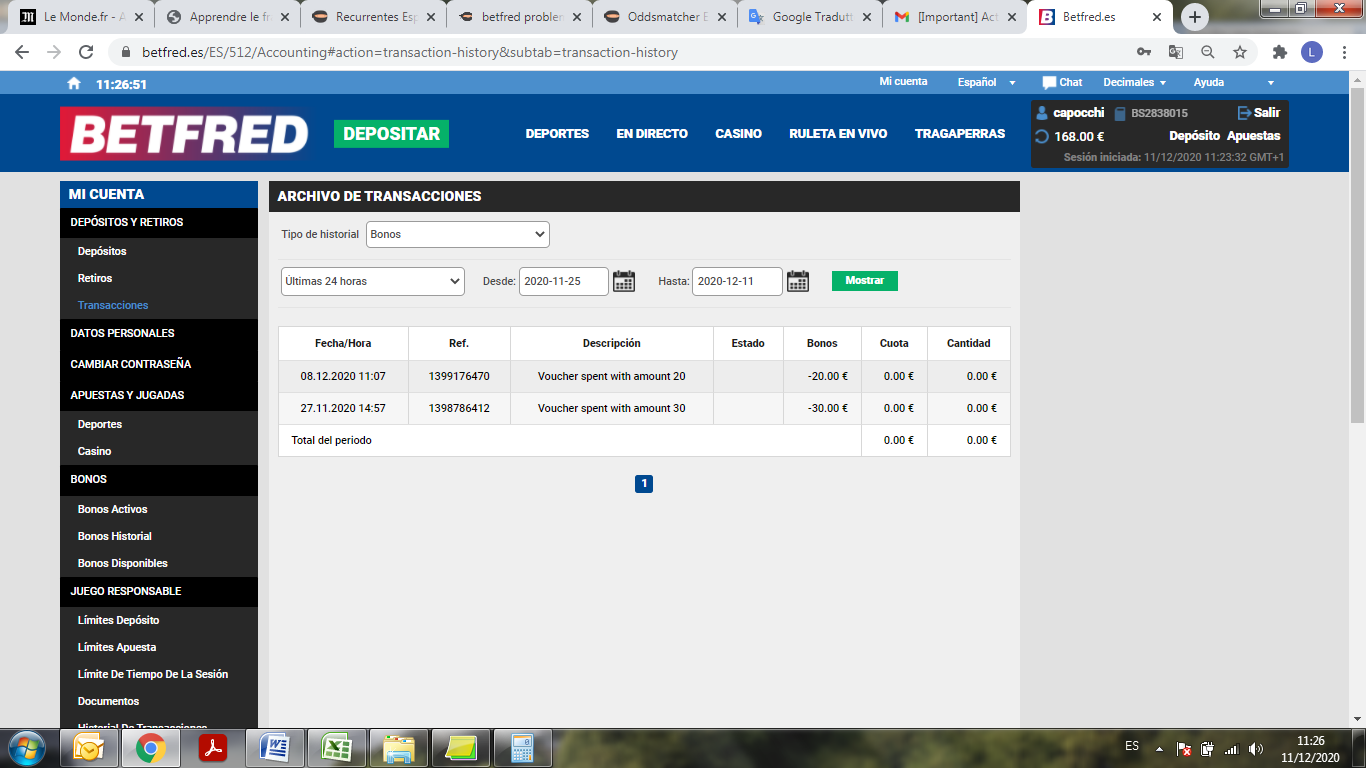Open Transacciones in the sidebar
Viewport: 1366px width, 768px height.
pyautogui.click(x=113, y=305)
